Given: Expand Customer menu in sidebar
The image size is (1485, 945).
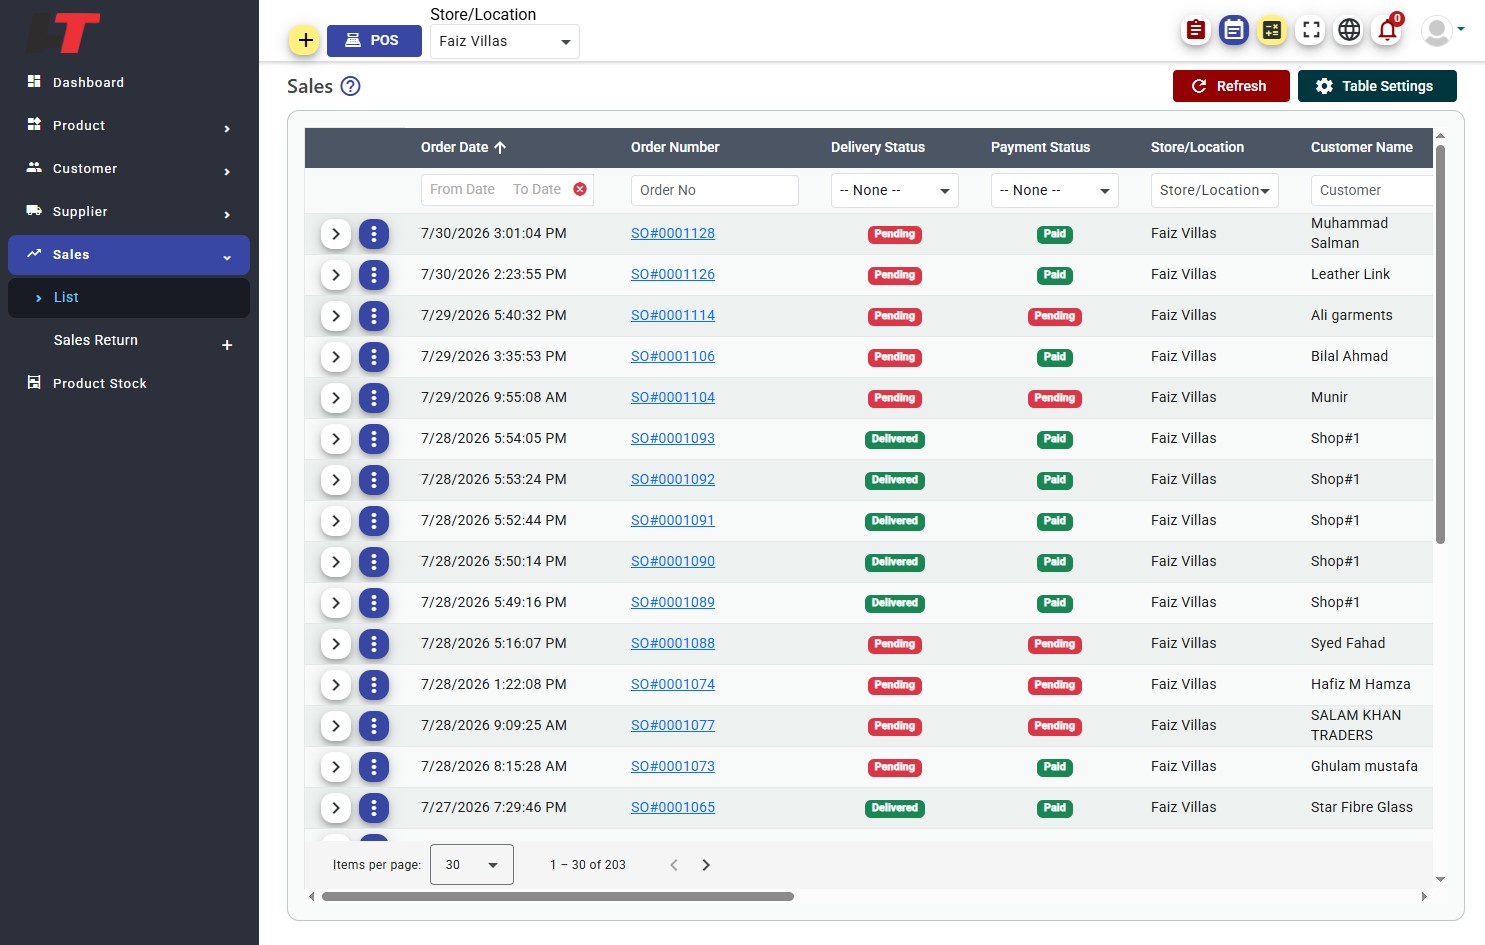Looking at the screenshot, I should 128,168.
